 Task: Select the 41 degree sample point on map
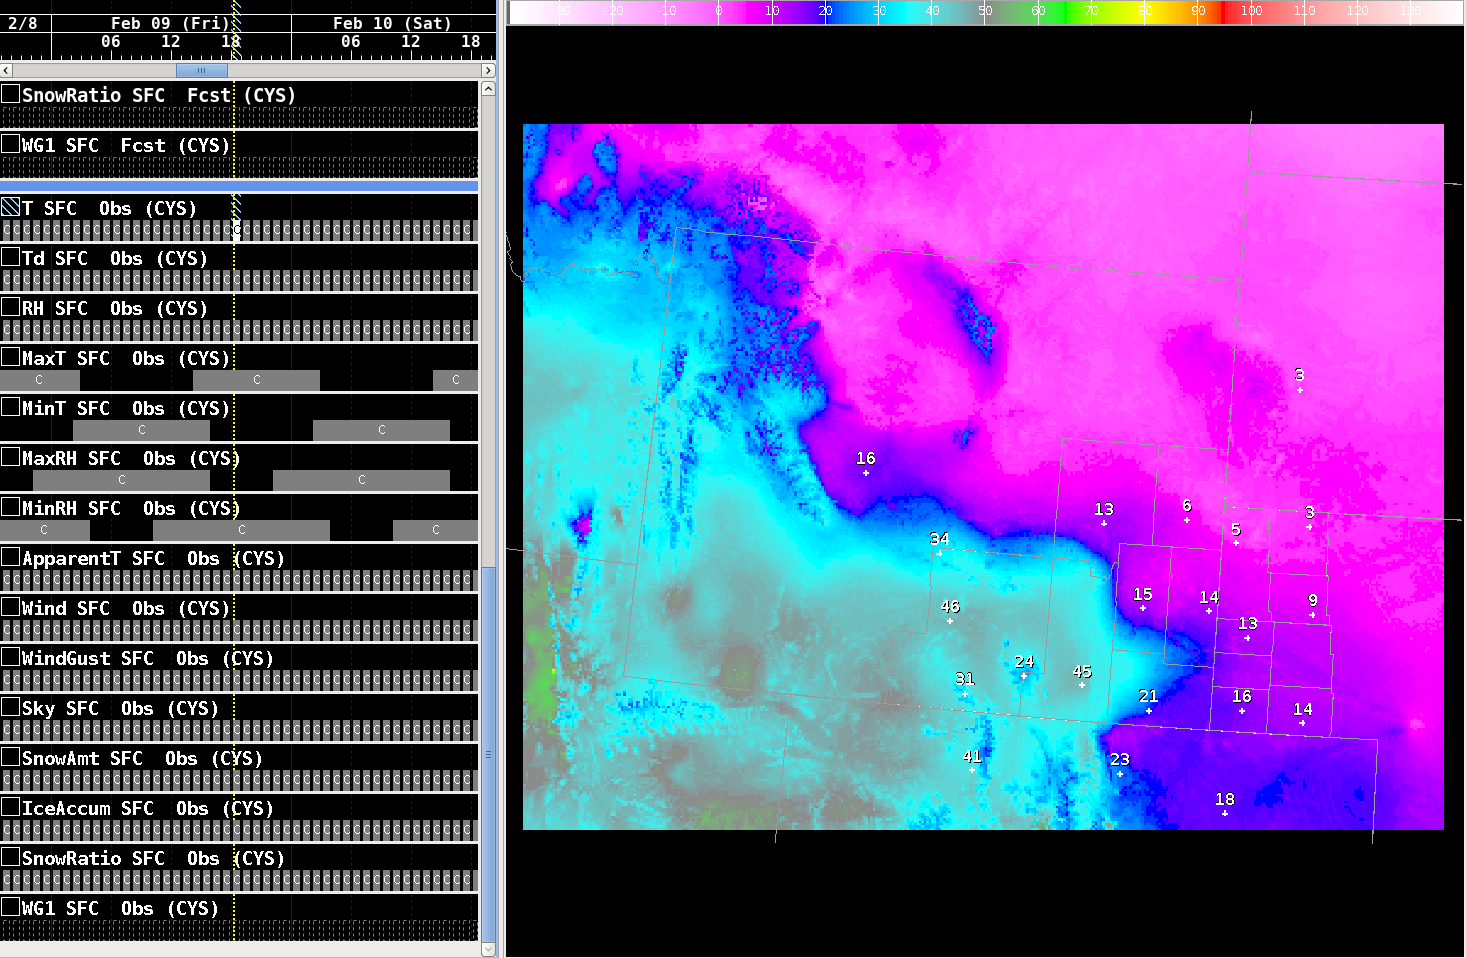tap(972, 770)
